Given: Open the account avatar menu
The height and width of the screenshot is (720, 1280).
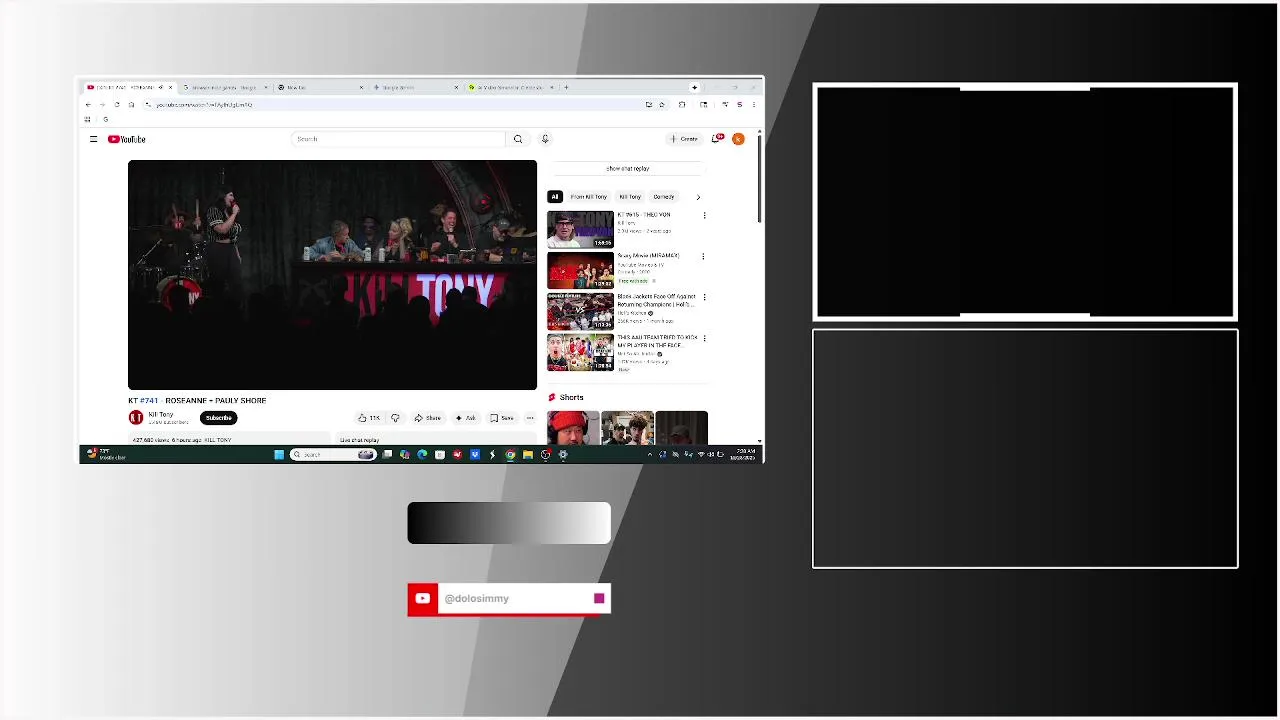Looking at the screenshot, I should point(738,139).
